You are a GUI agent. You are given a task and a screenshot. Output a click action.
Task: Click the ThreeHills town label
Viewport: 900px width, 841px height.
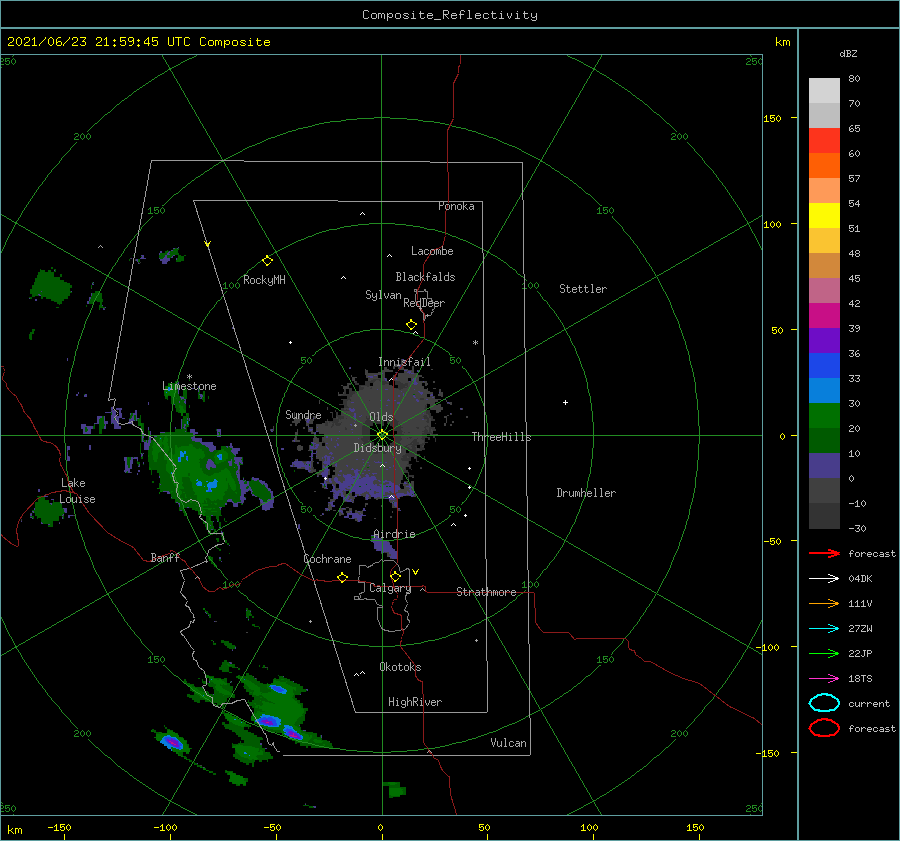501,437
